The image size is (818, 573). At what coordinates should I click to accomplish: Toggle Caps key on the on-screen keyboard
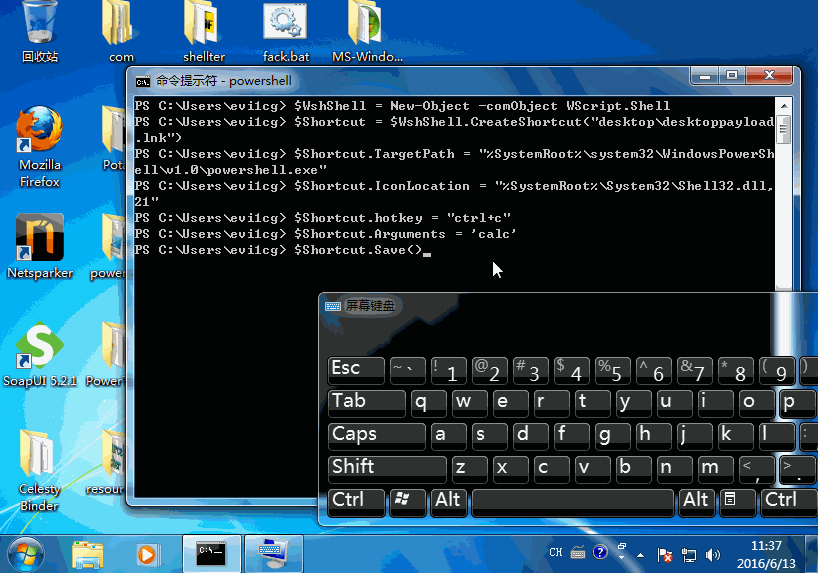[x=377, y=435]
